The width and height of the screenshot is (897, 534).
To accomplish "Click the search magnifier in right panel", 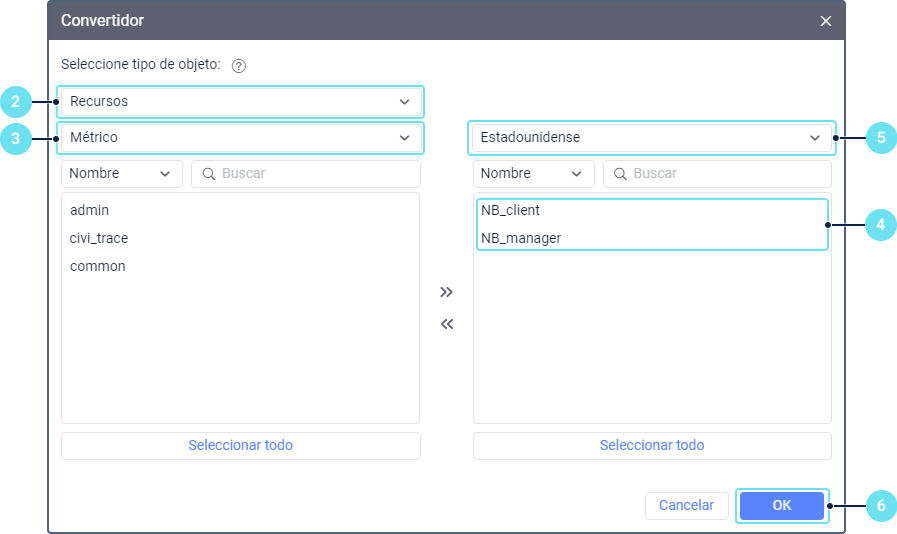I will (x=621, y=174).
